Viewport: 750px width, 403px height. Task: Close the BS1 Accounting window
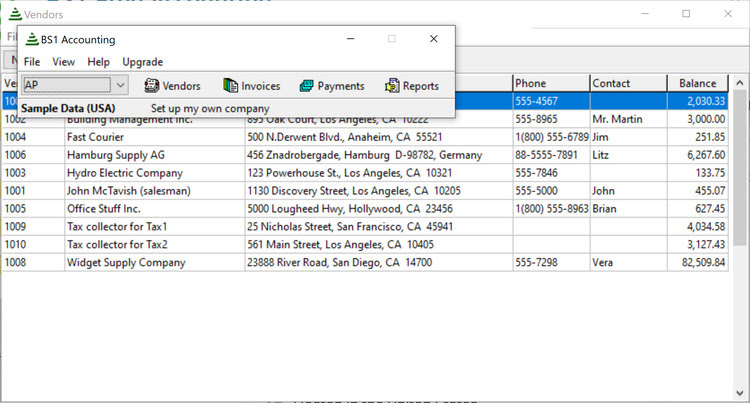[433, 39]
